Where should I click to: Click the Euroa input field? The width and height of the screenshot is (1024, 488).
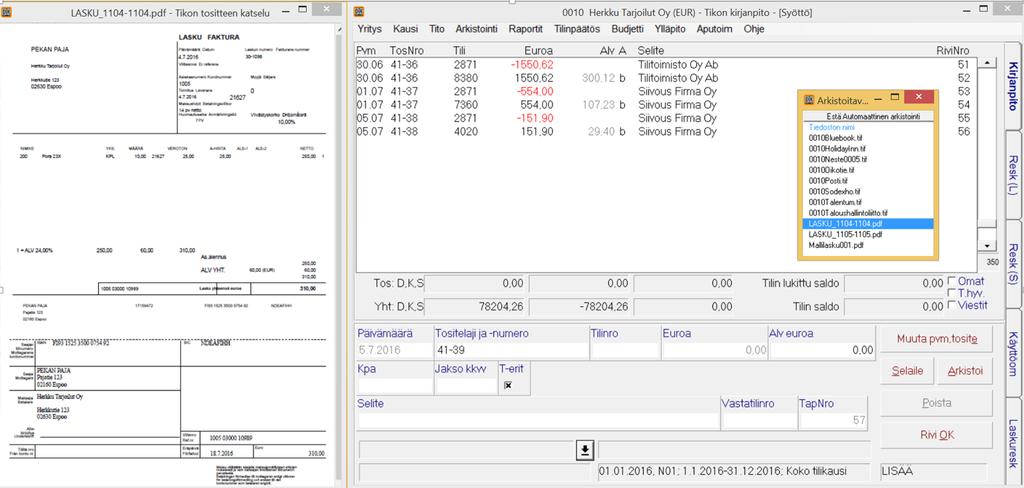714,350
